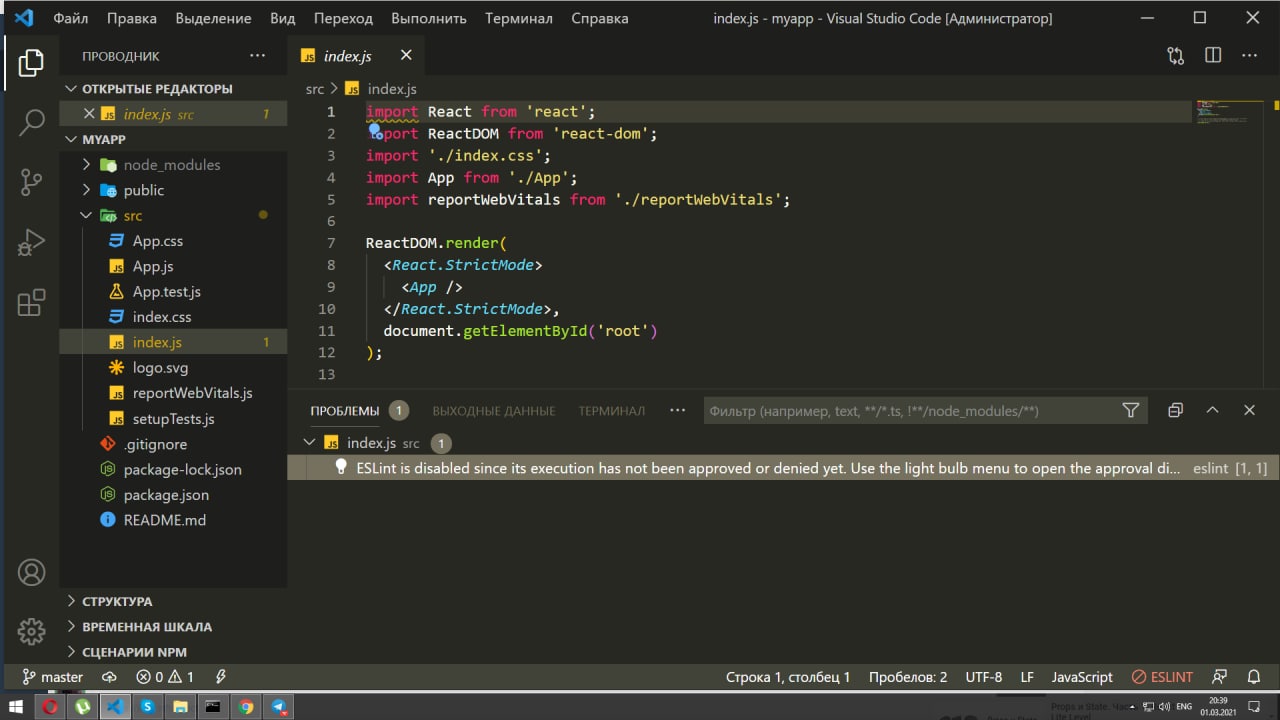Switch to the ВЫХОДНЫЕ ДАННЫЕ tab
Viewport: 1280px width, 720px height.
(x=493, y=411)
